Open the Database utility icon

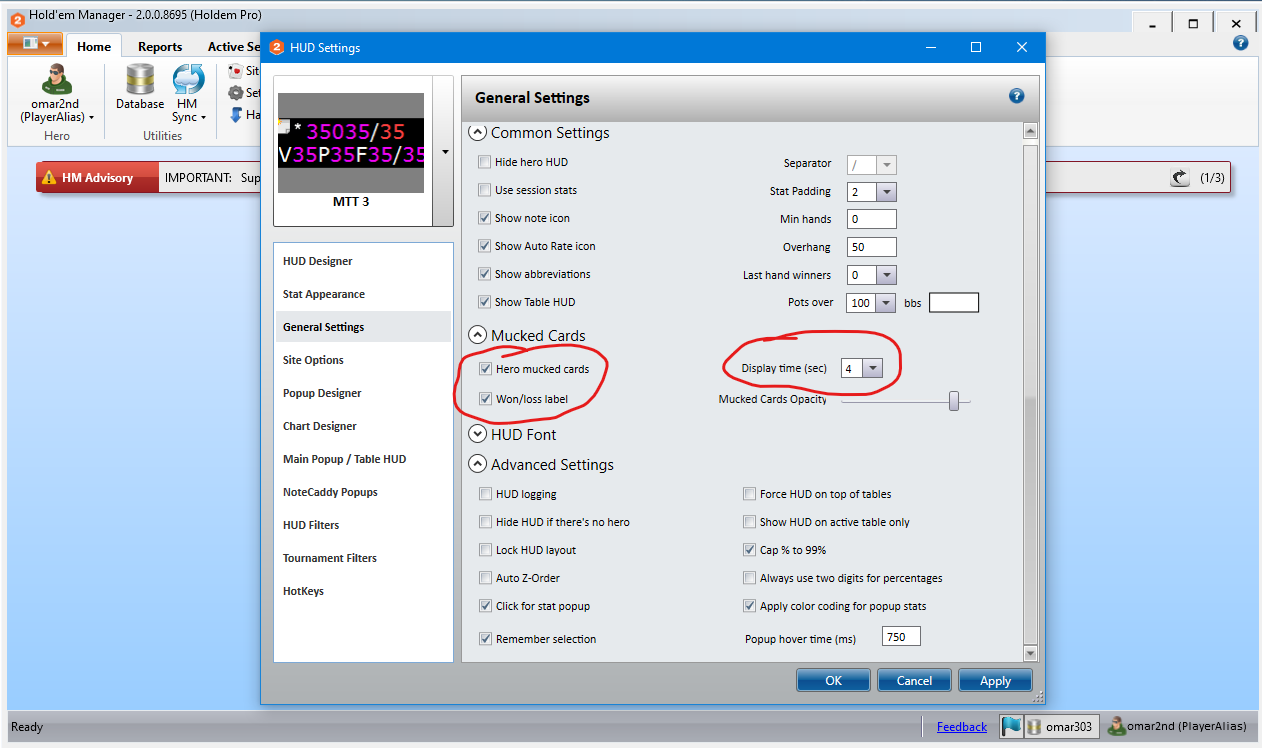pyautogui.click(x=140, y=80)
